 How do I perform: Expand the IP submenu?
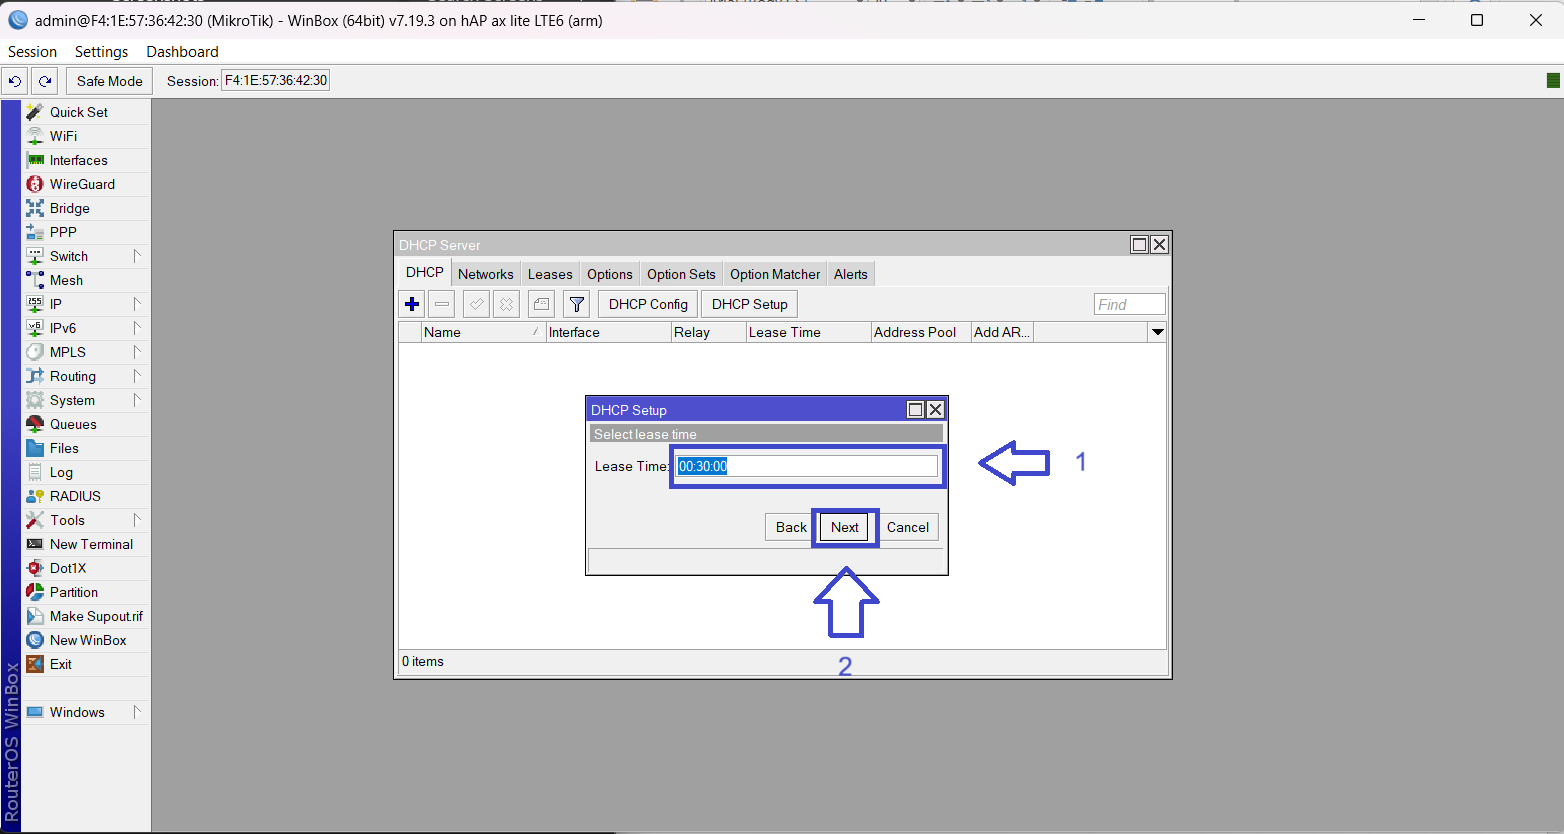[x=137, y=304]
